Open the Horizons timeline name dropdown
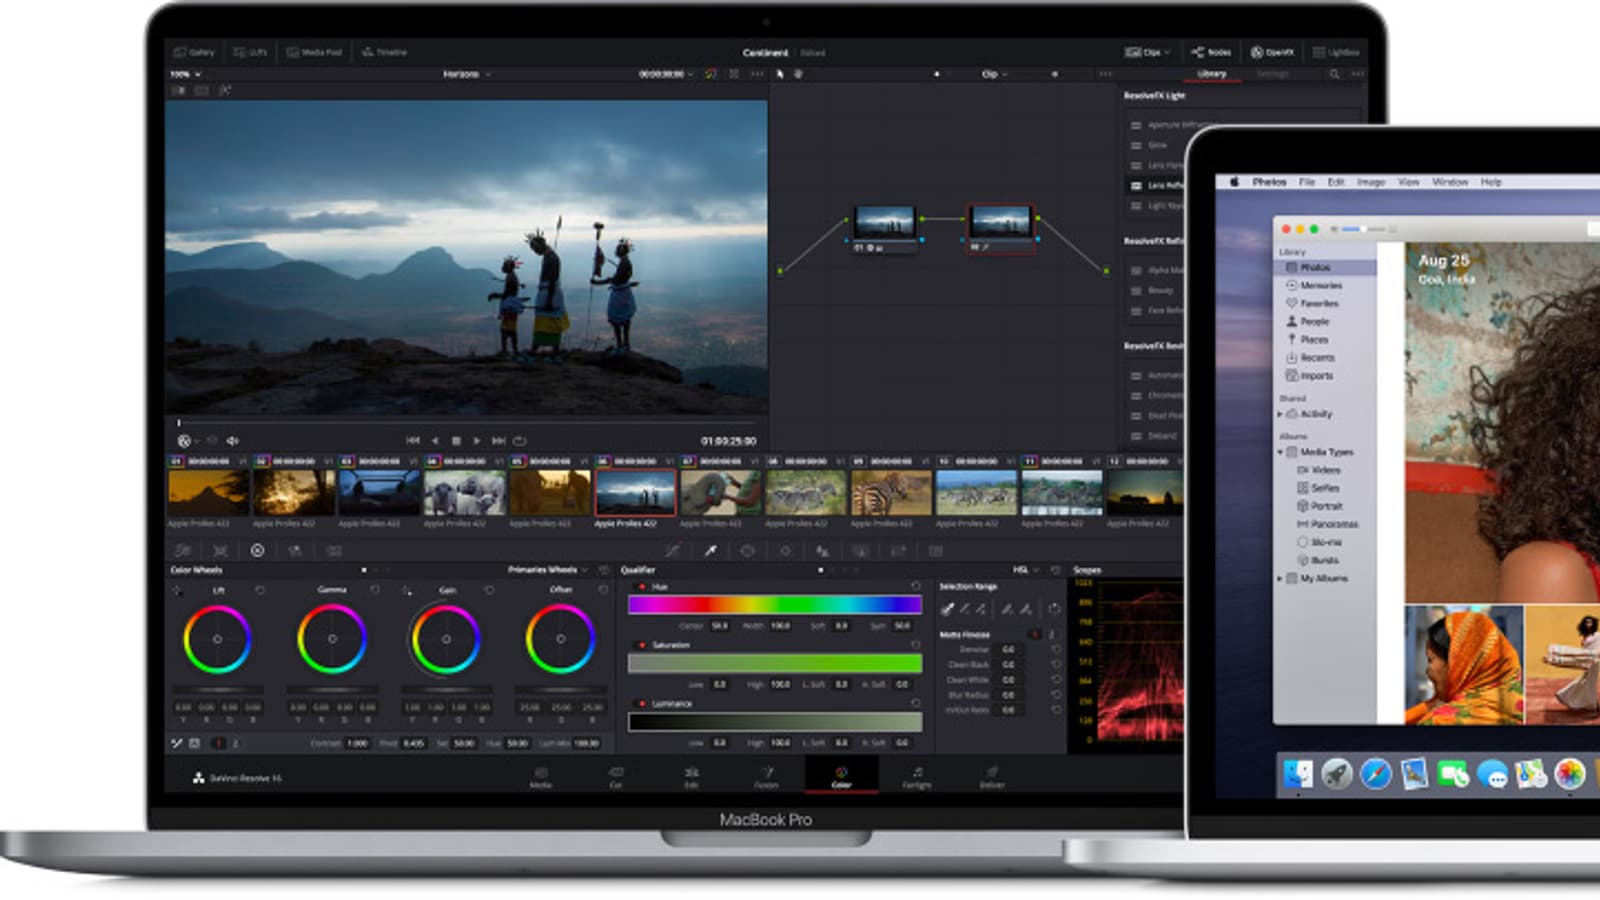The width and height of the screenshot is (1600, 900). point(467,74)
